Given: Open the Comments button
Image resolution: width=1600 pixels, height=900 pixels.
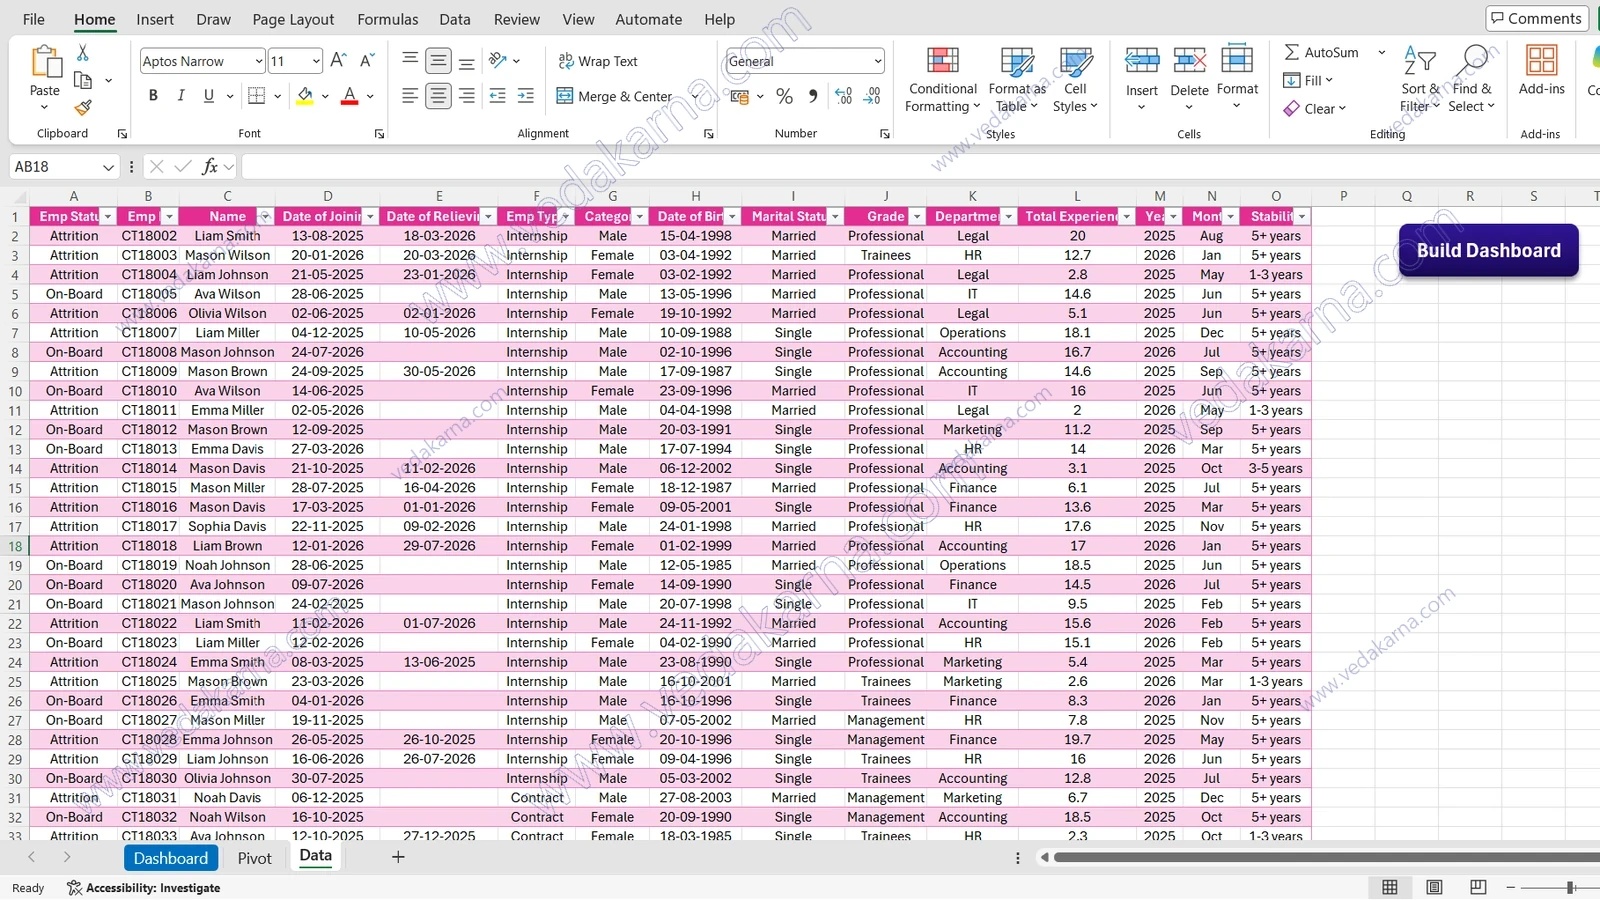Looking at the screenshot, I should (1537, 18).
